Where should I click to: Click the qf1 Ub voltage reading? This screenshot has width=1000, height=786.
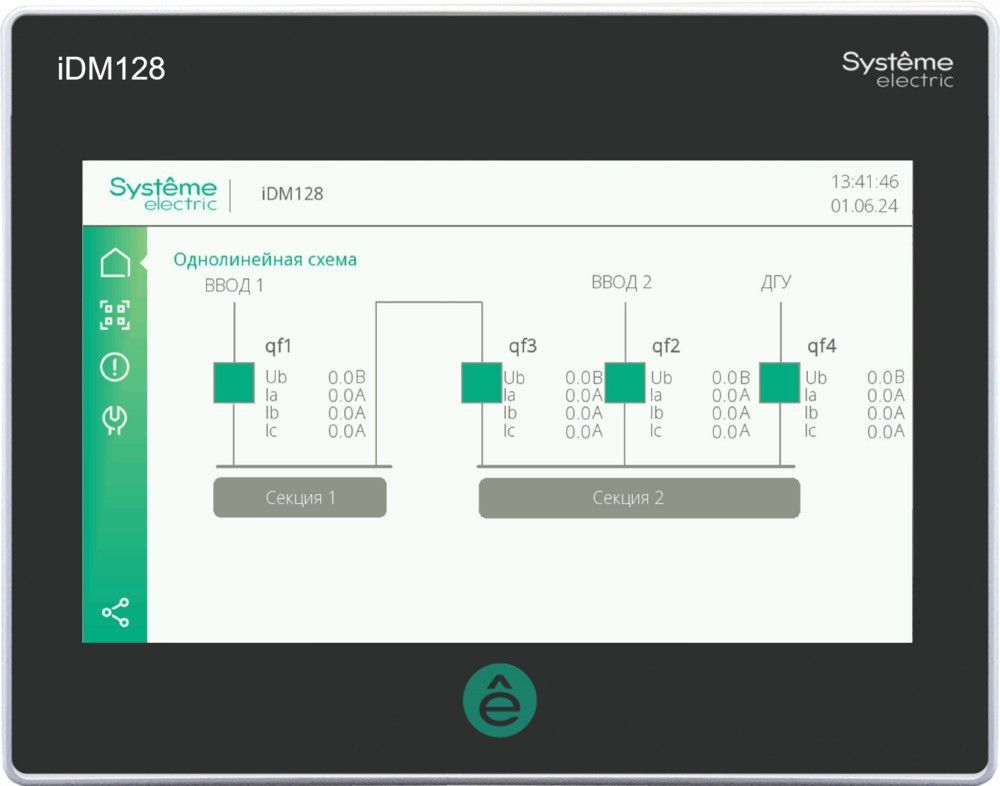point(346,377)
